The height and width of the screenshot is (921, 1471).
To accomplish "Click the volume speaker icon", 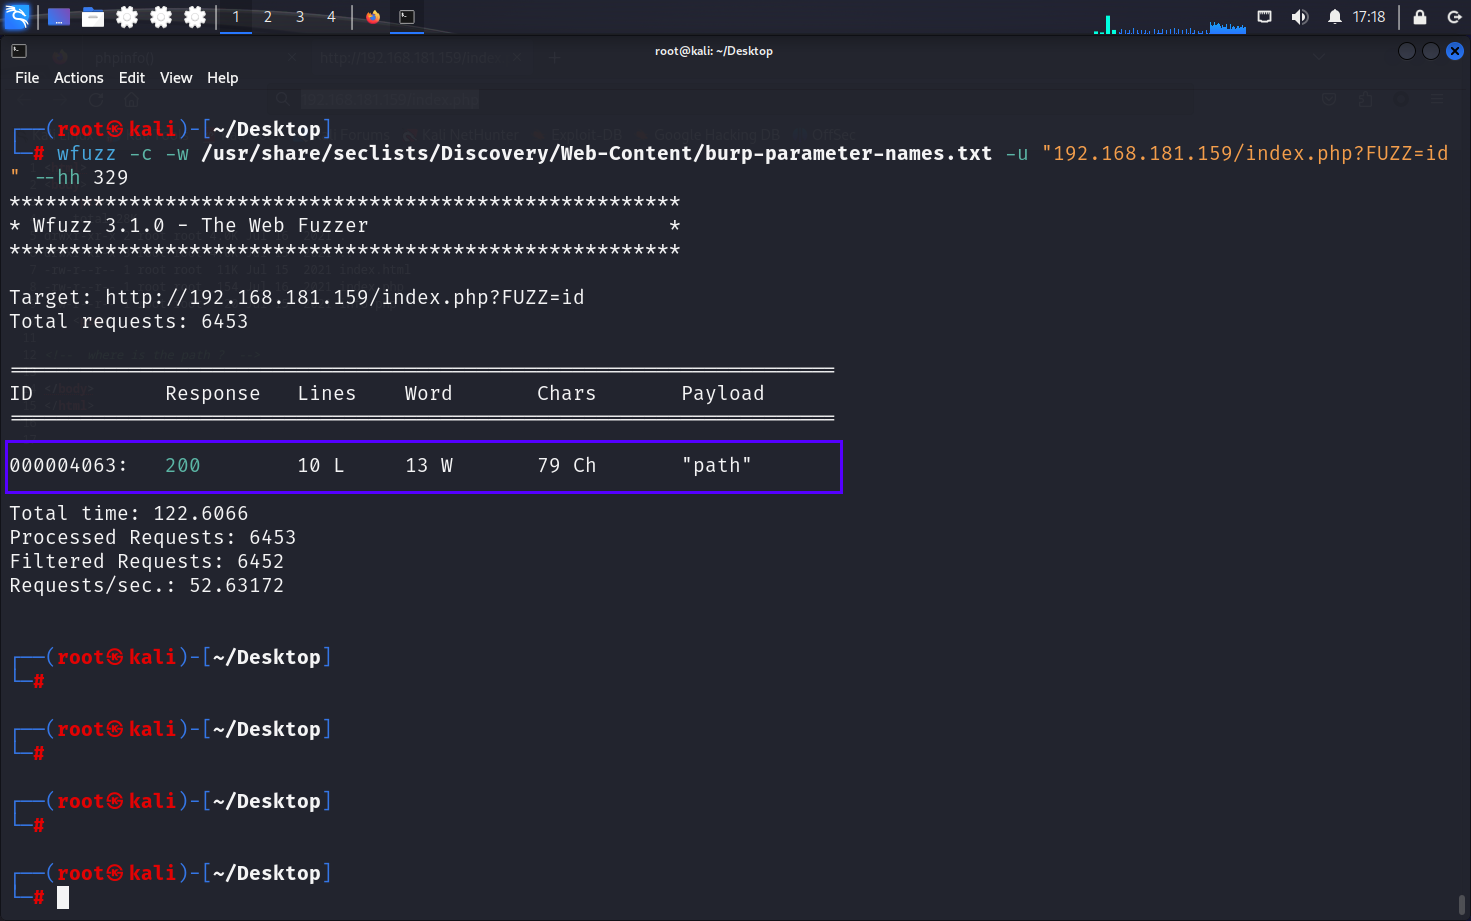I will tap(1300, 17).
